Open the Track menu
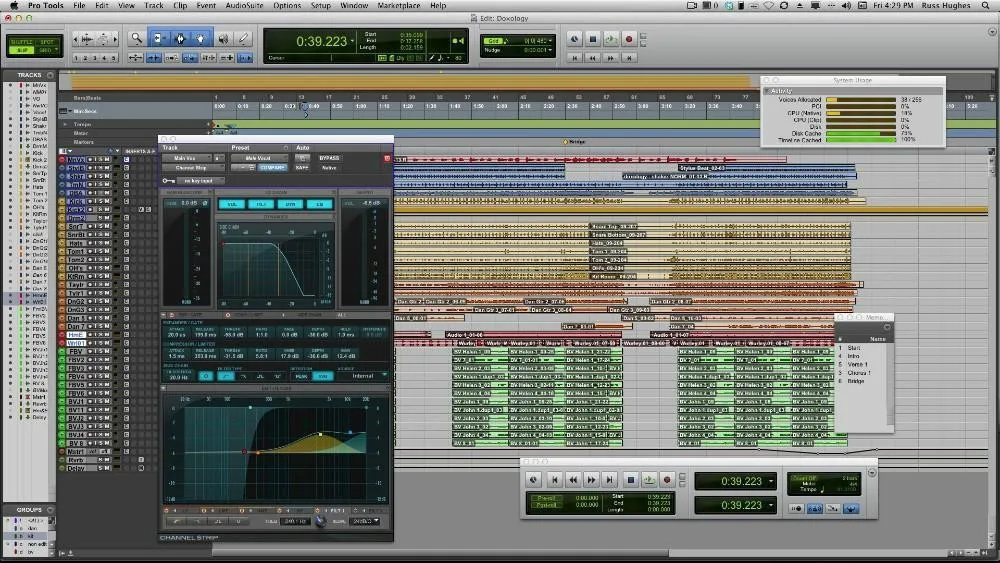1000x563 pixels. 154,5
